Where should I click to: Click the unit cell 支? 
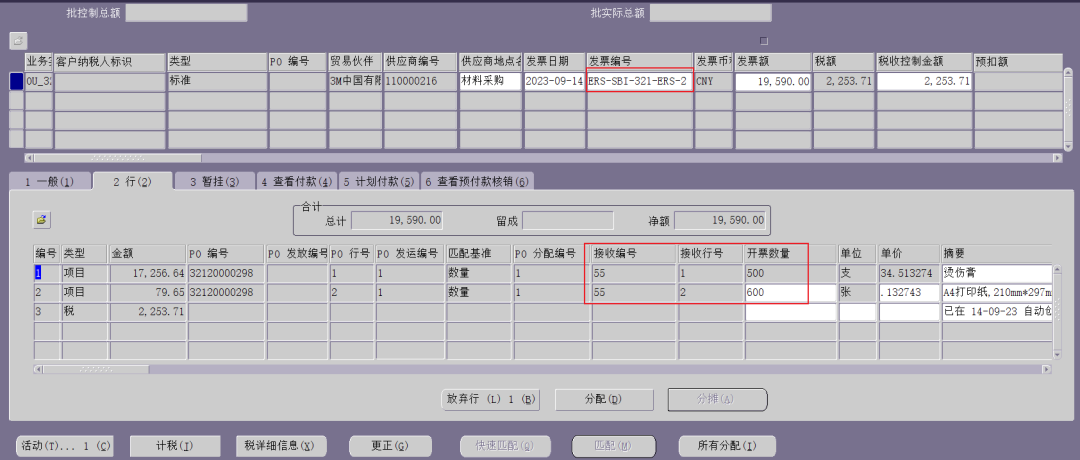click(x=857, y=273)
